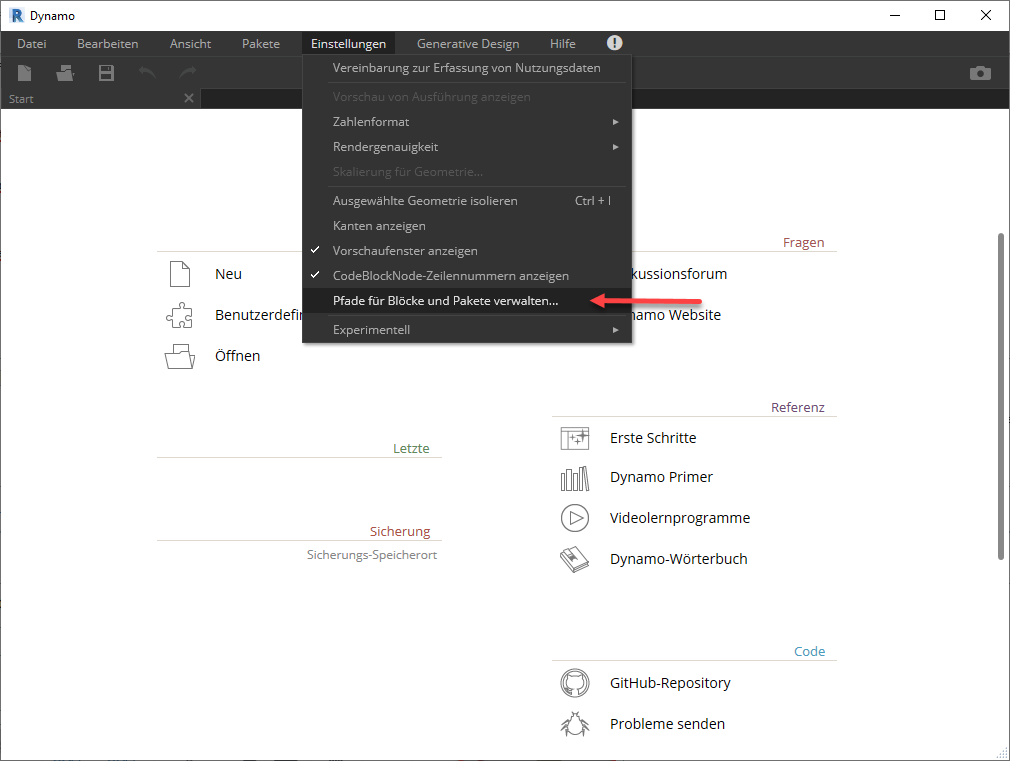Image resolution: width=1010 pixels, height=761 pixels.
Task: Click the Dynamo-Wörterbuch book icon
Action: [574, 560]
